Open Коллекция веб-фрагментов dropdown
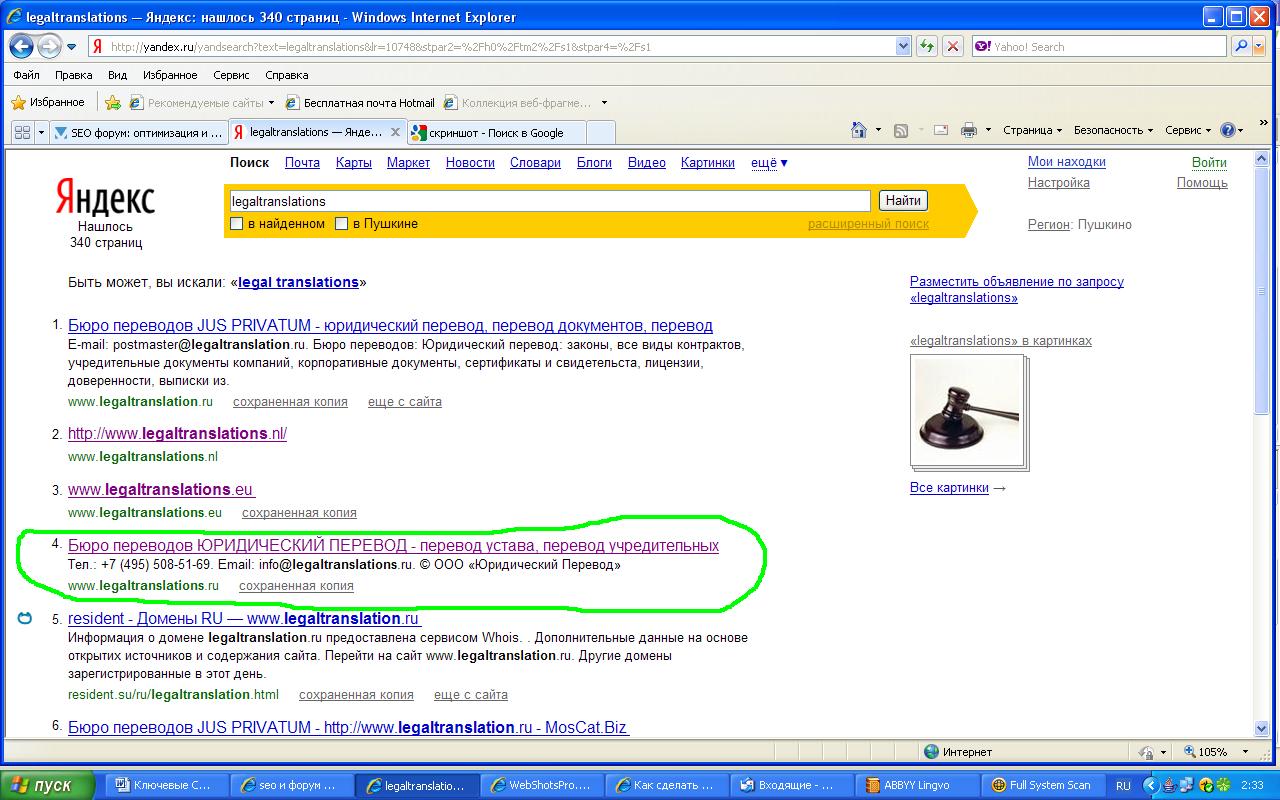This screenshot has width=1280, height=800. (x=525, y=102)
